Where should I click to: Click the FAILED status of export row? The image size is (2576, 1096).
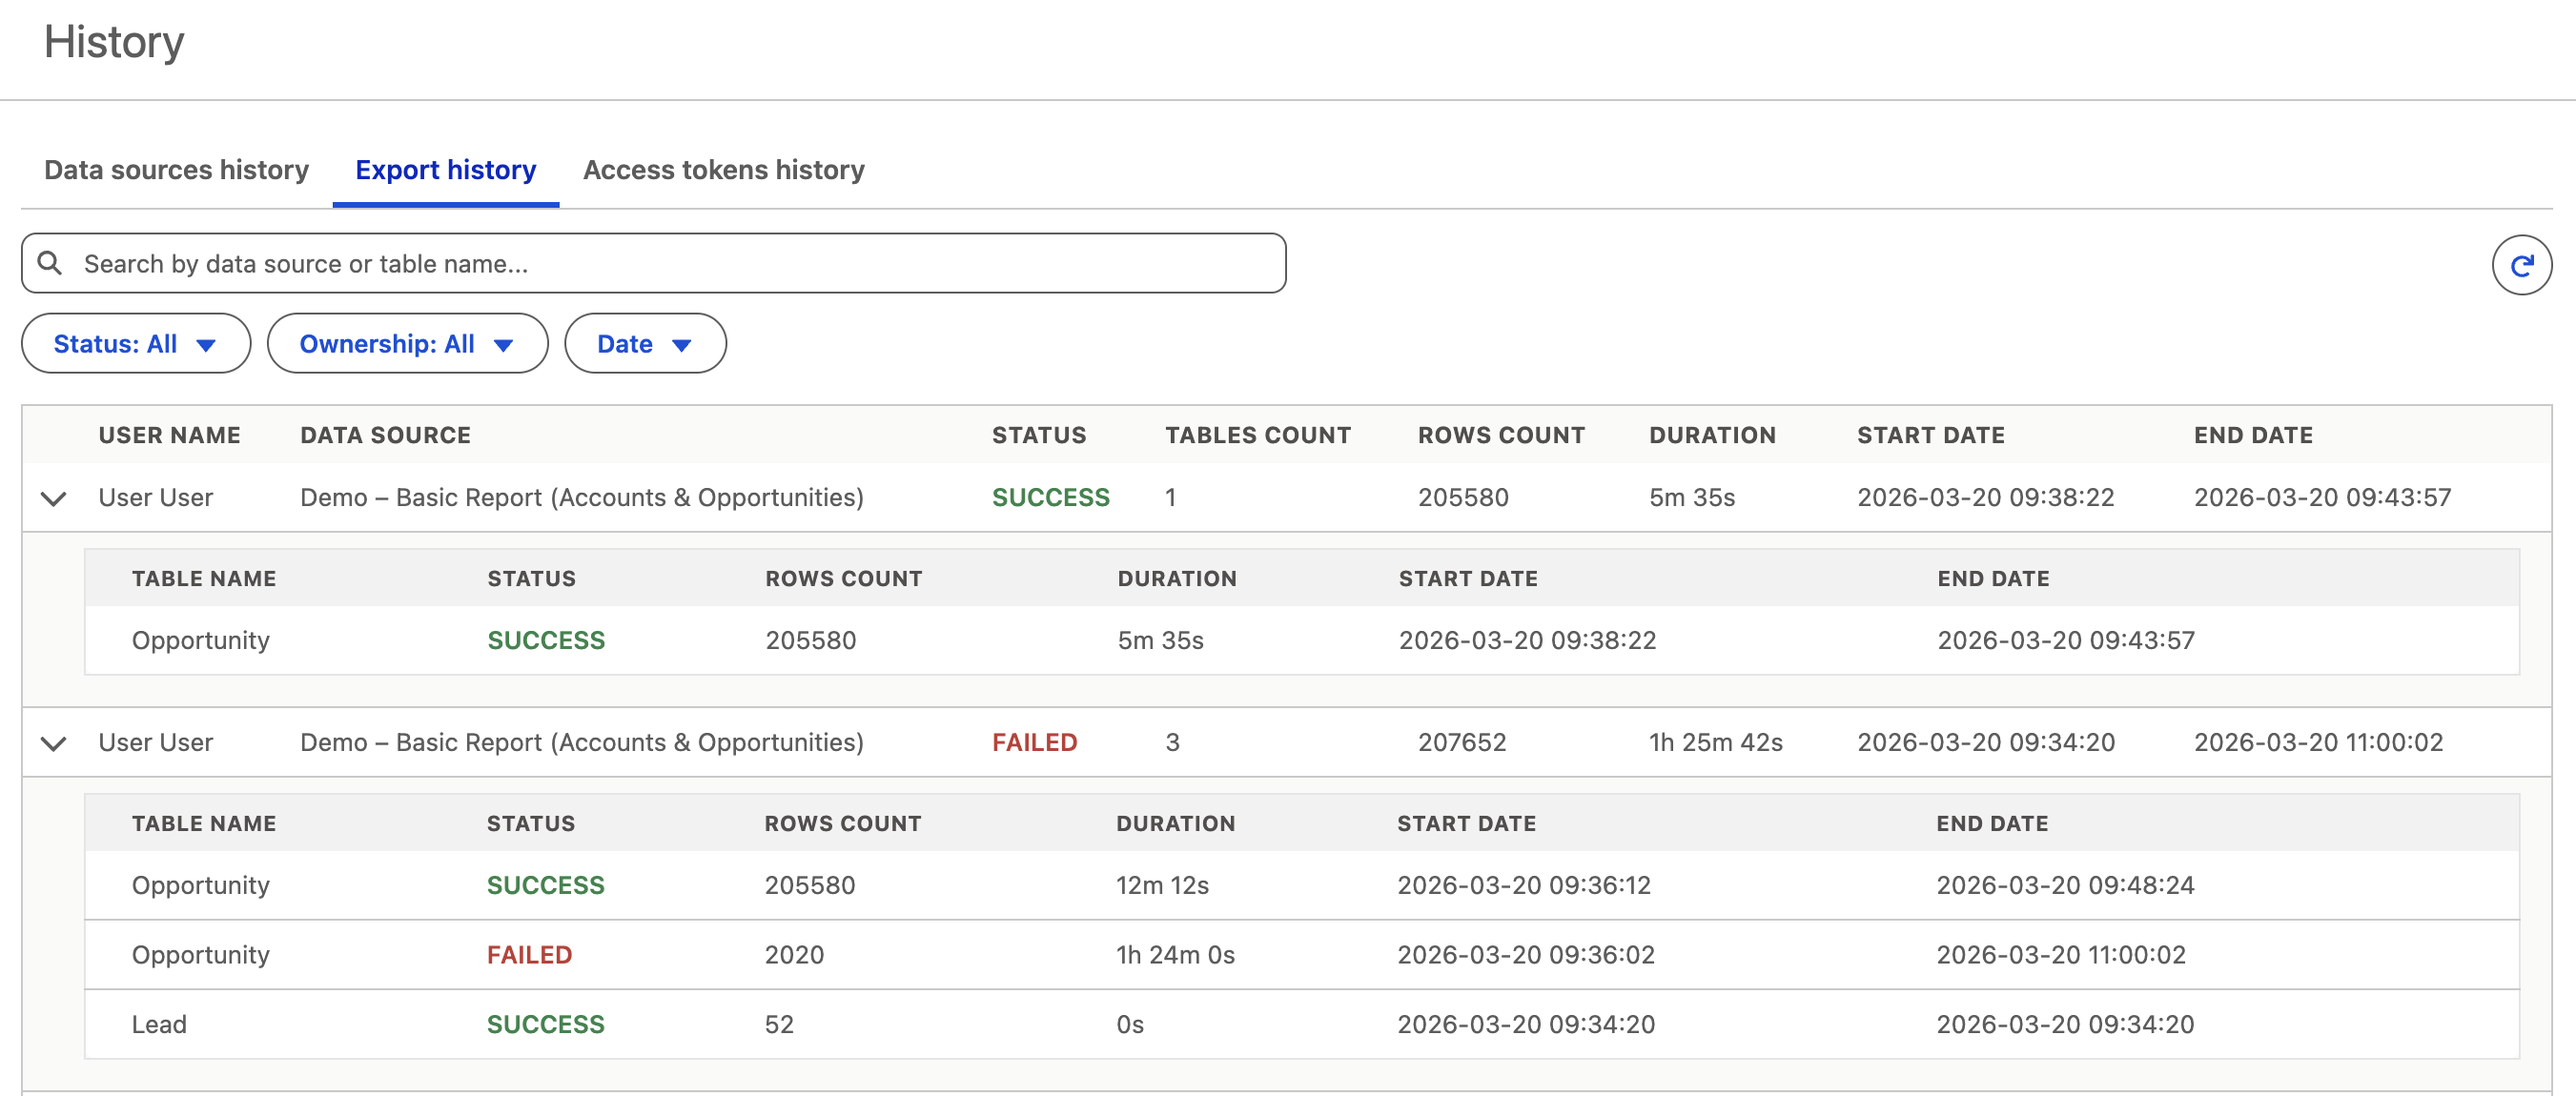(x=1034, y=743)
